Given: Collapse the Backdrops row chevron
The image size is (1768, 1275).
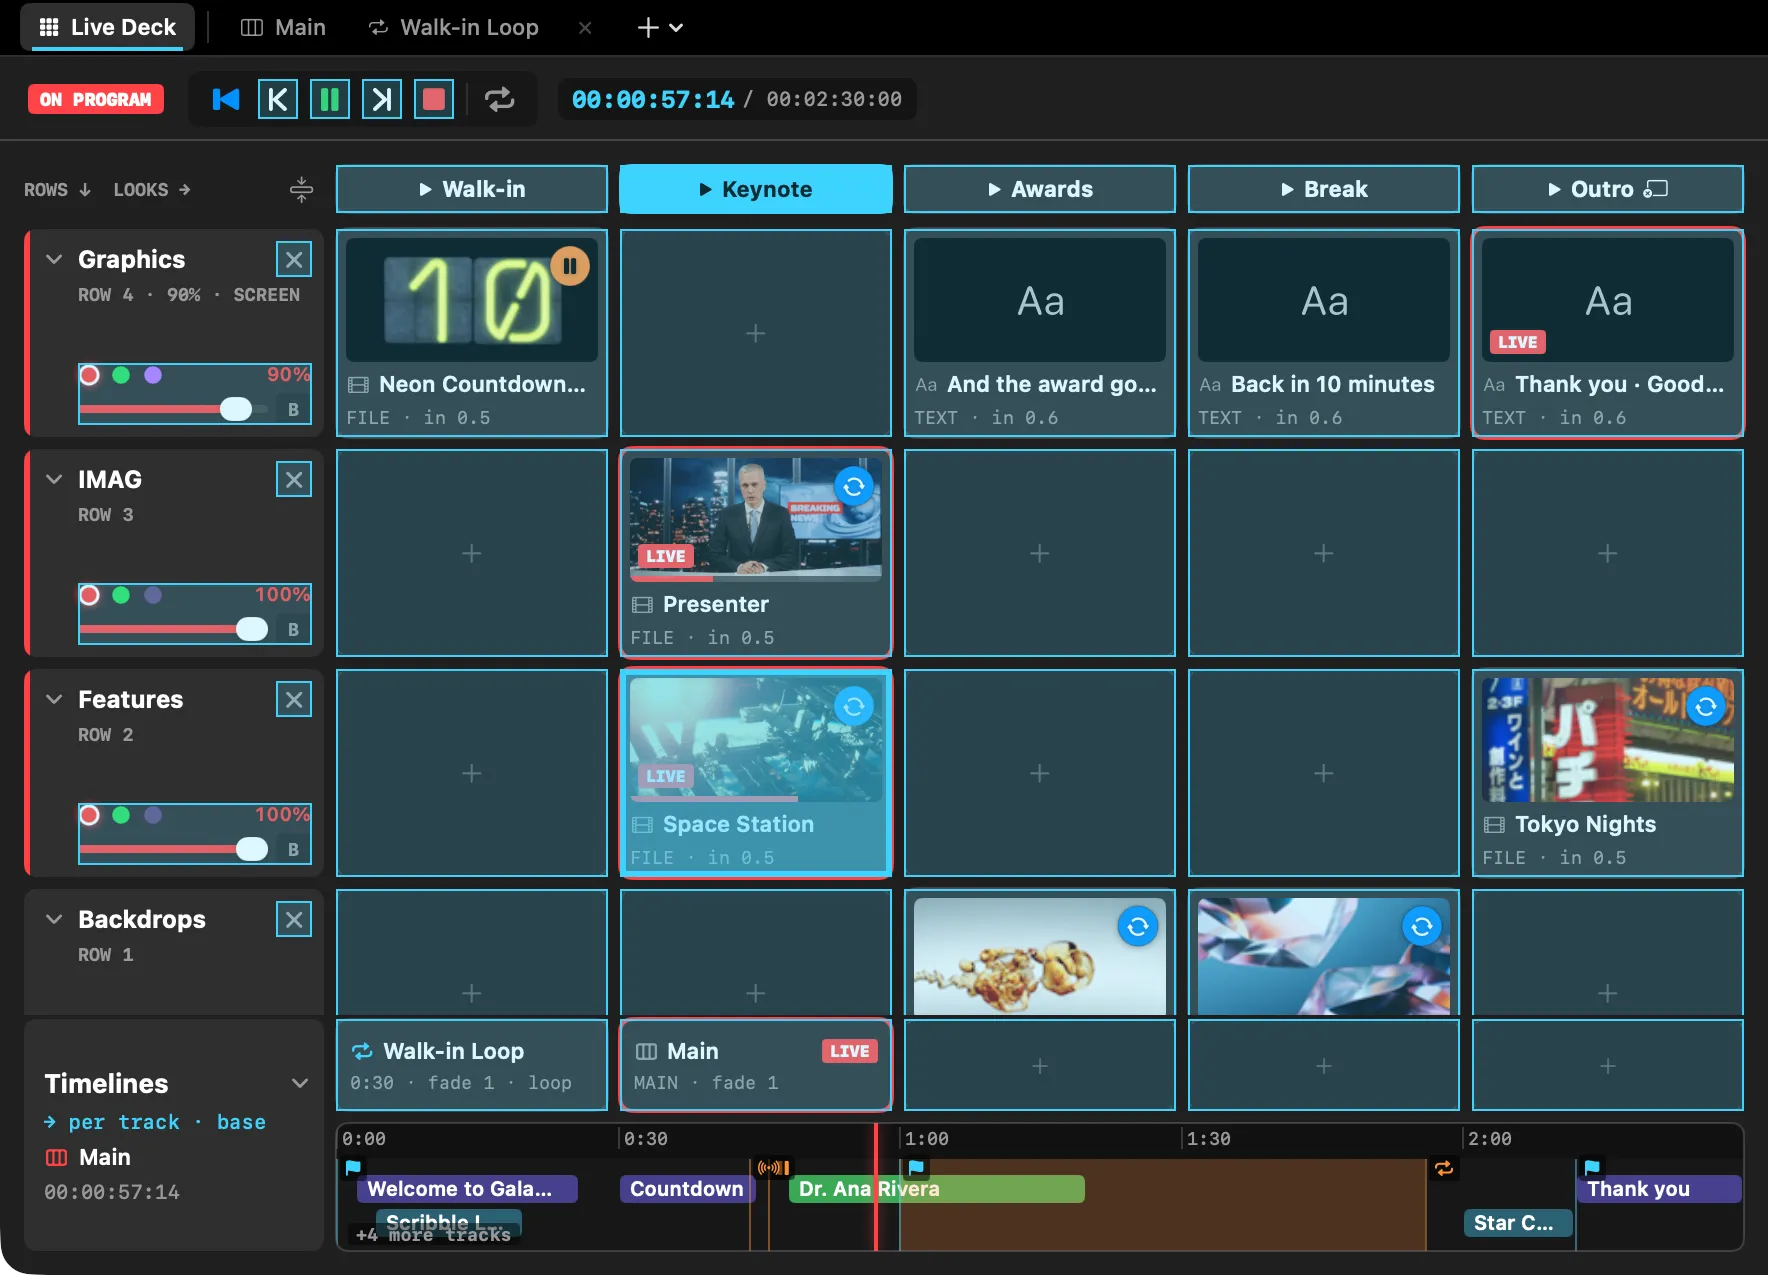Looking at the screenshot, I should [x=54, y=919].
